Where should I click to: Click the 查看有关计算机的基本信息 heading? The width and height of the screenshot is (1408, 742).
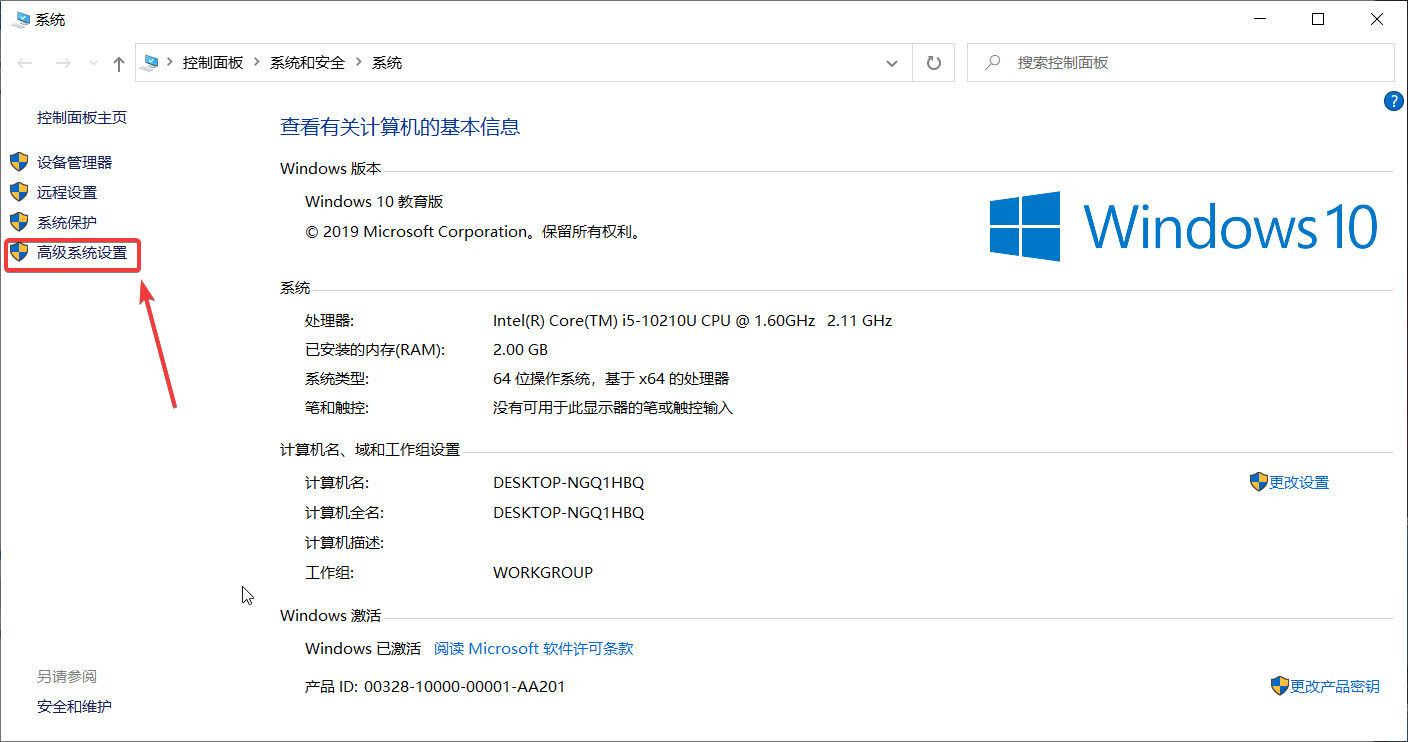click(x=400, y=127)
